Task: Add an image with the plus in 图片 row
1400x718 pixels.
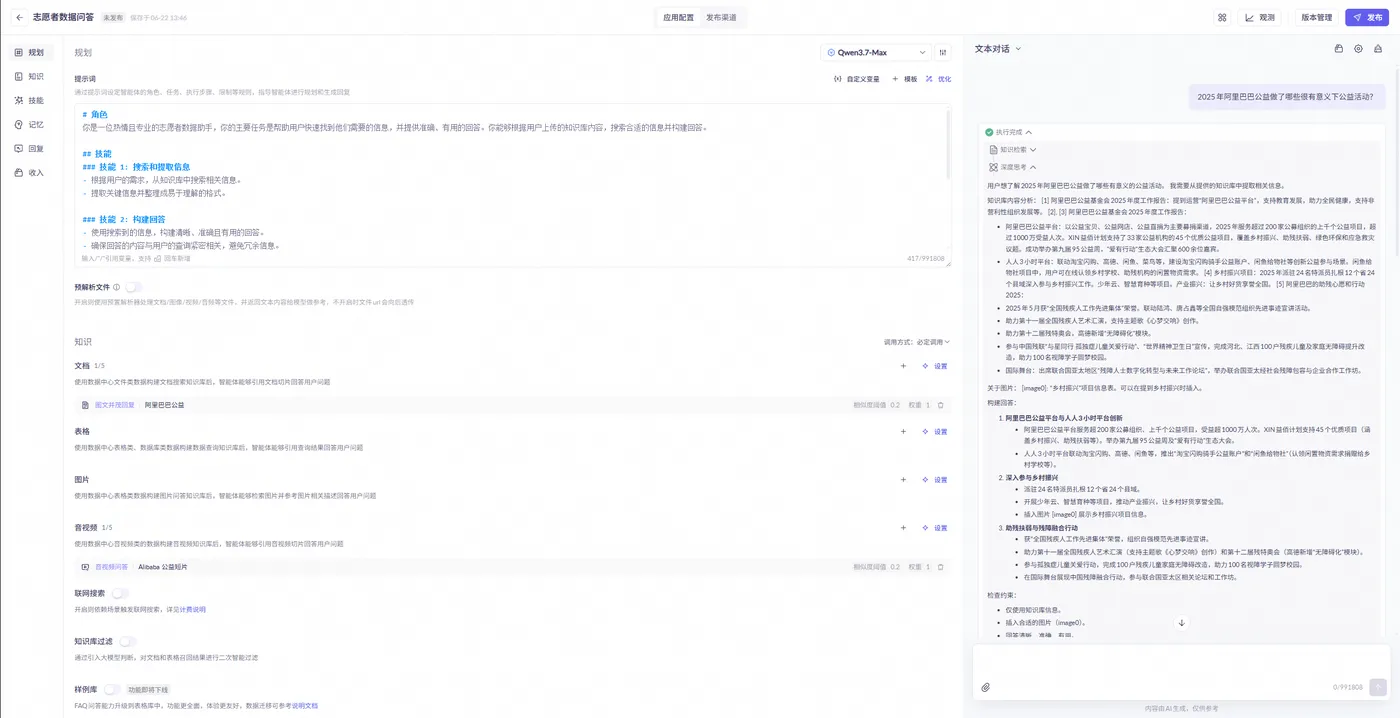Action: (903, 479)
